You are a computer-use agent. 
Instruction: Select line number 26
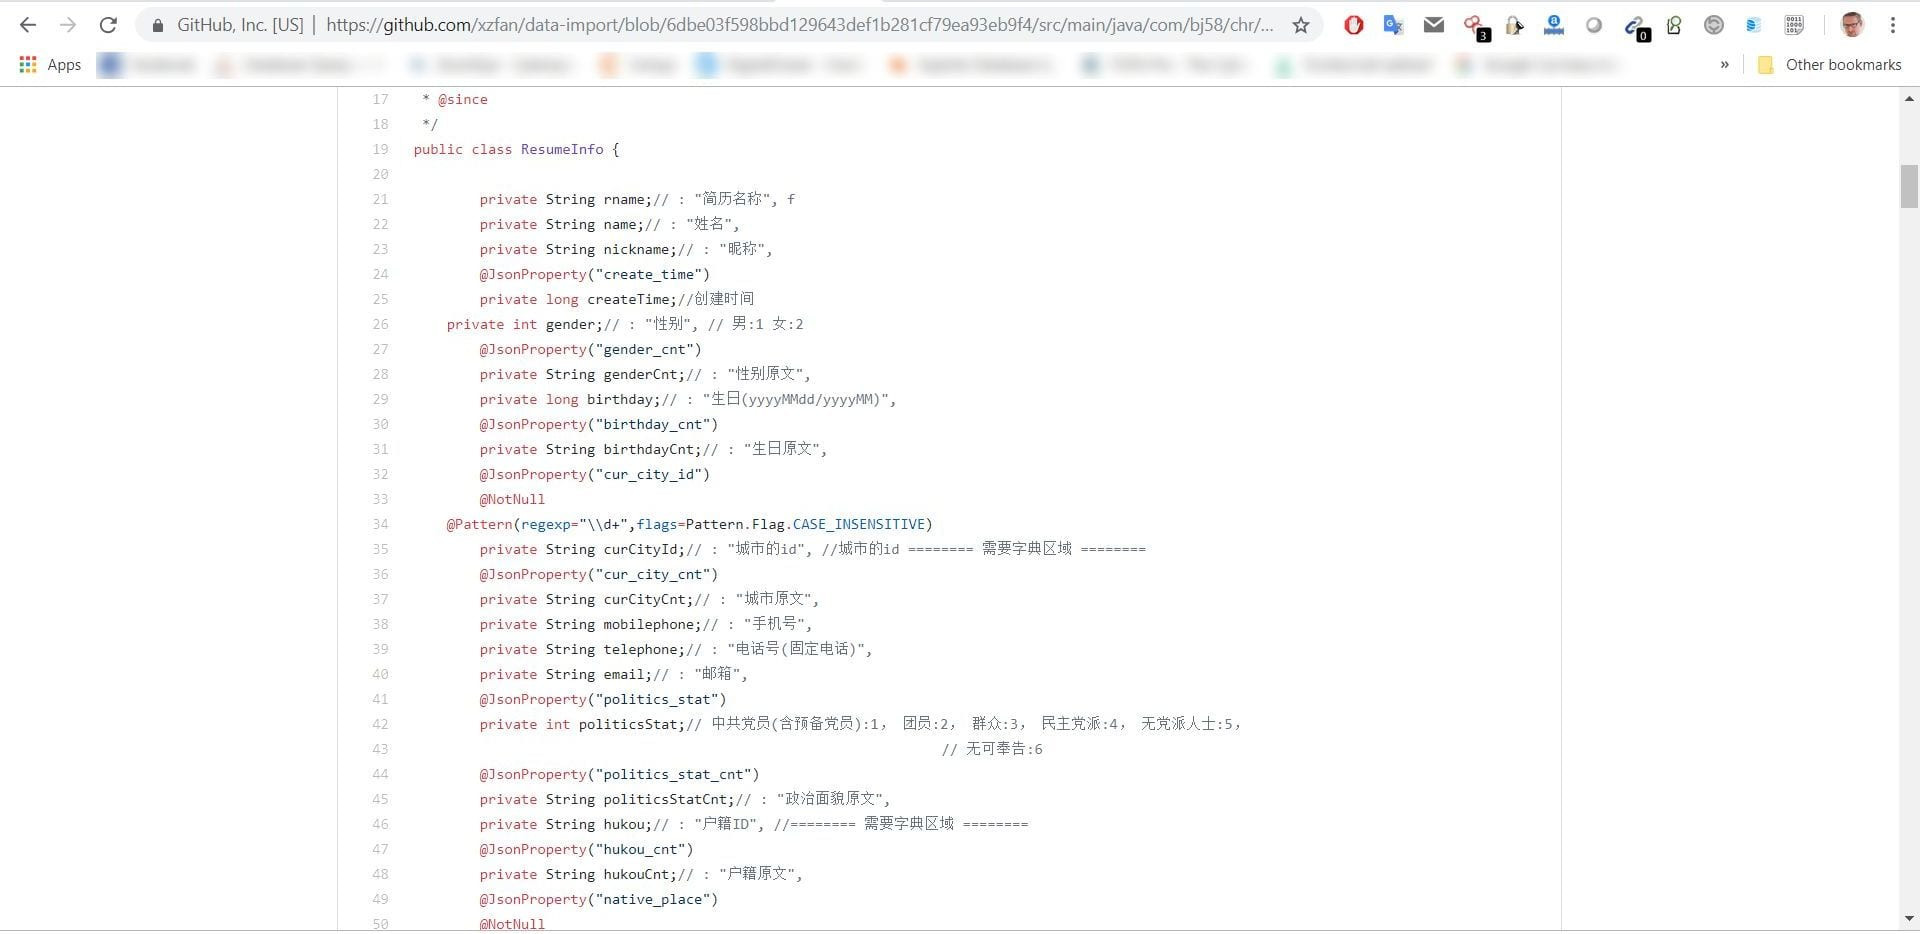tap(380, 324)
